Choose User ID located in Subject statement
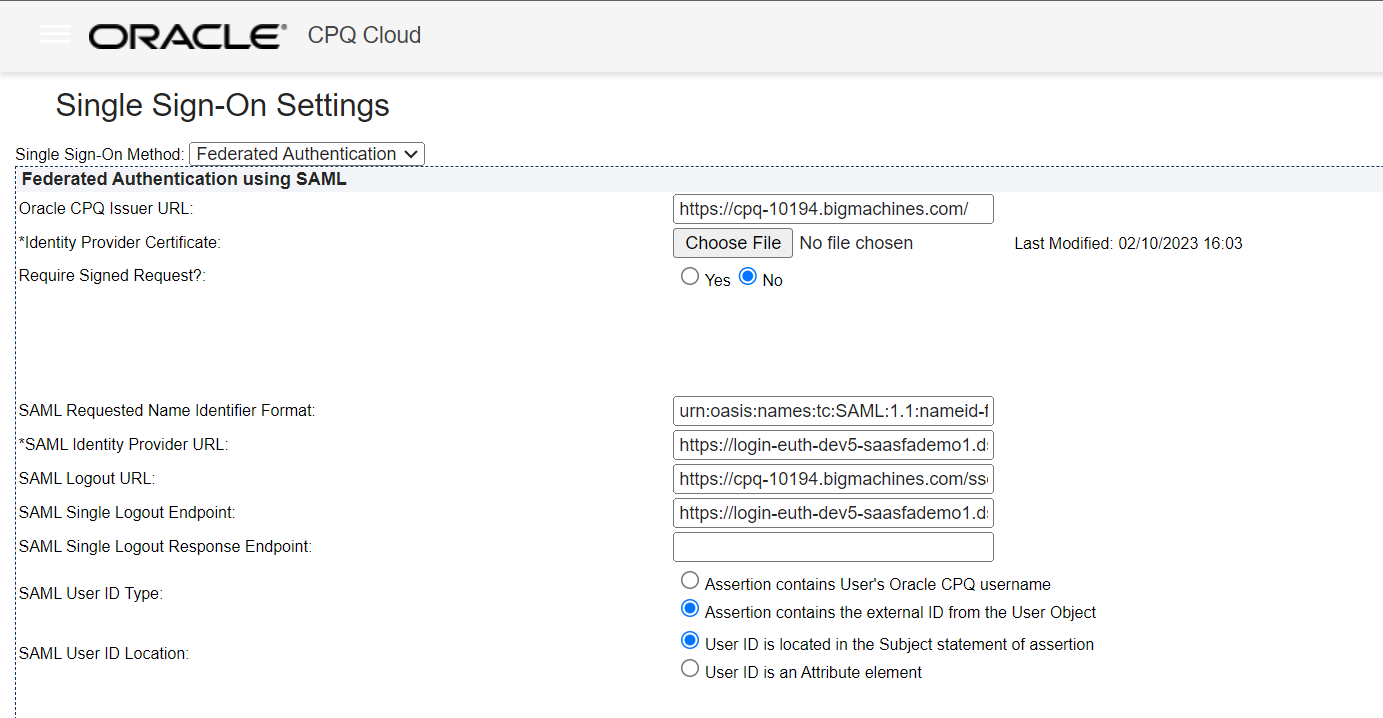The width and height of the screenshot is (1383, 718). 690,640
